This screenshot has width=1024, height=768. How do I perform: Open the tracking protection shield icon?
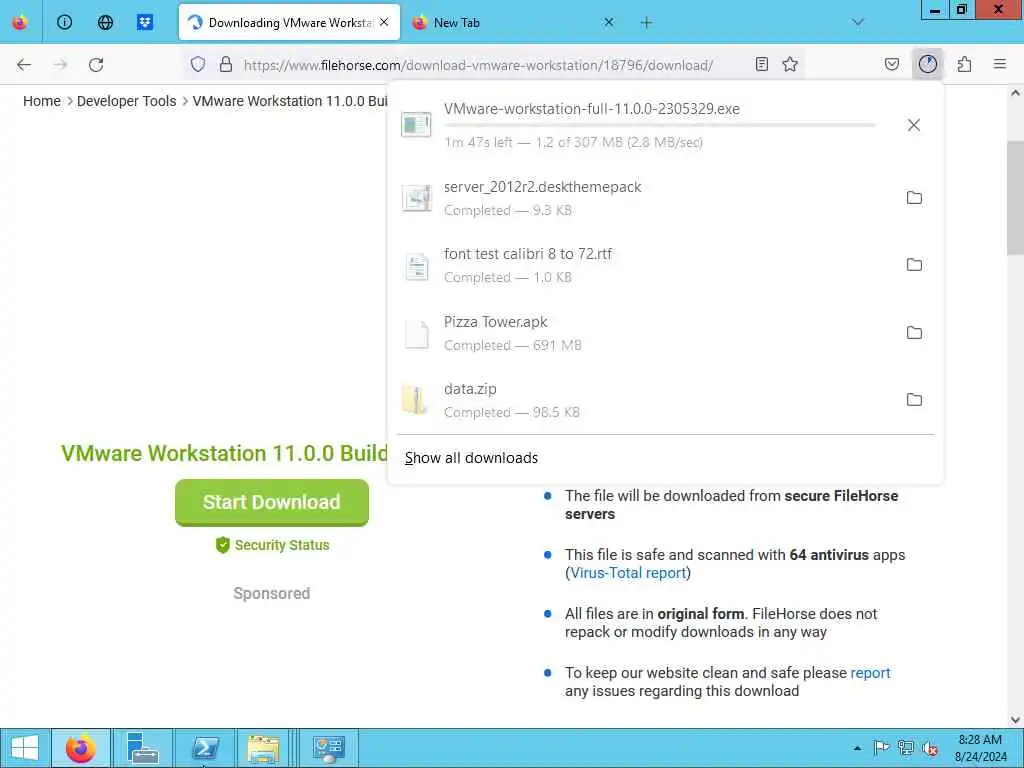click(x=198, y=64)
